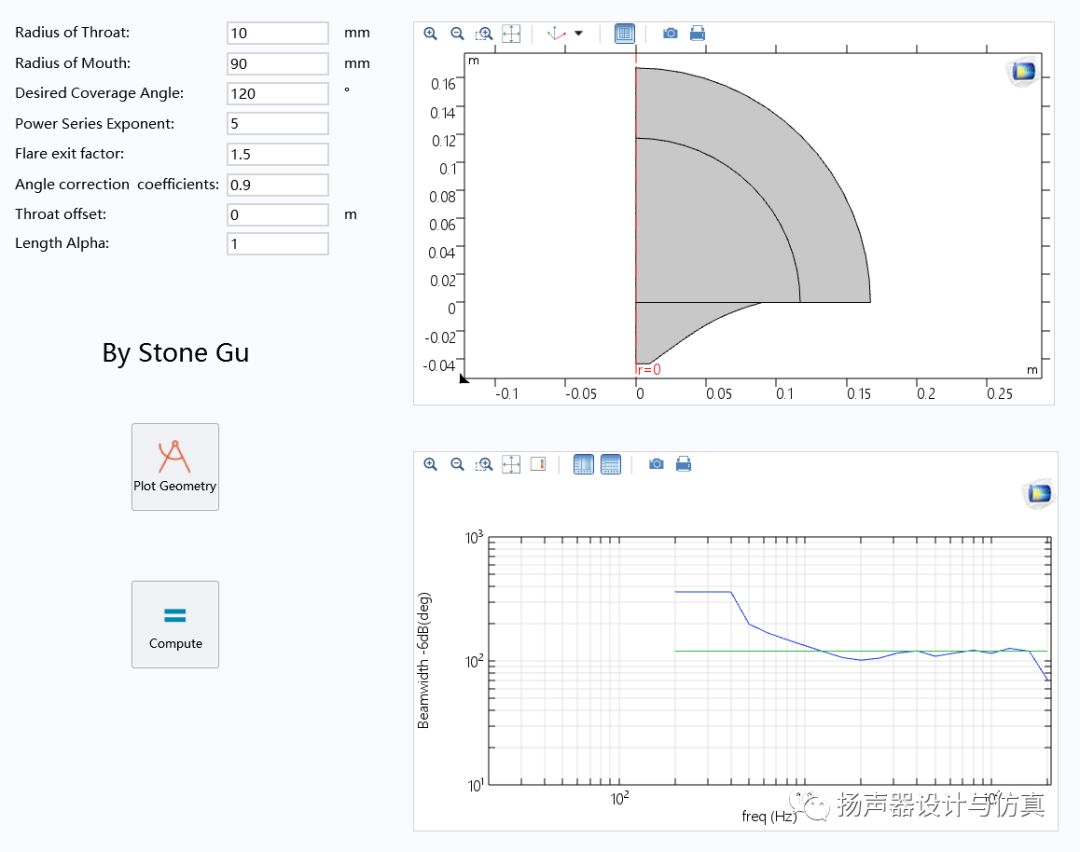
Task: Zoom extents in the beamwidth plot
Action: click(x=511, y=464)
